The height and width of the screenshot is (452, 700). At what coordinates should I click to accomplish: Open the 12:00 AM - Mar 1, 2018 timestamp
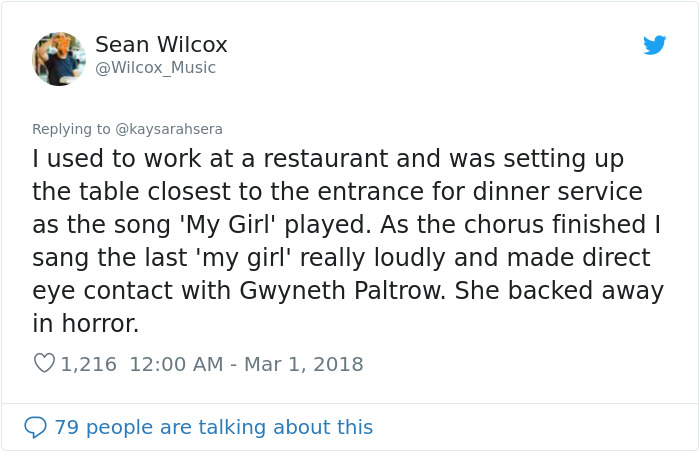[x=246, y=364]
